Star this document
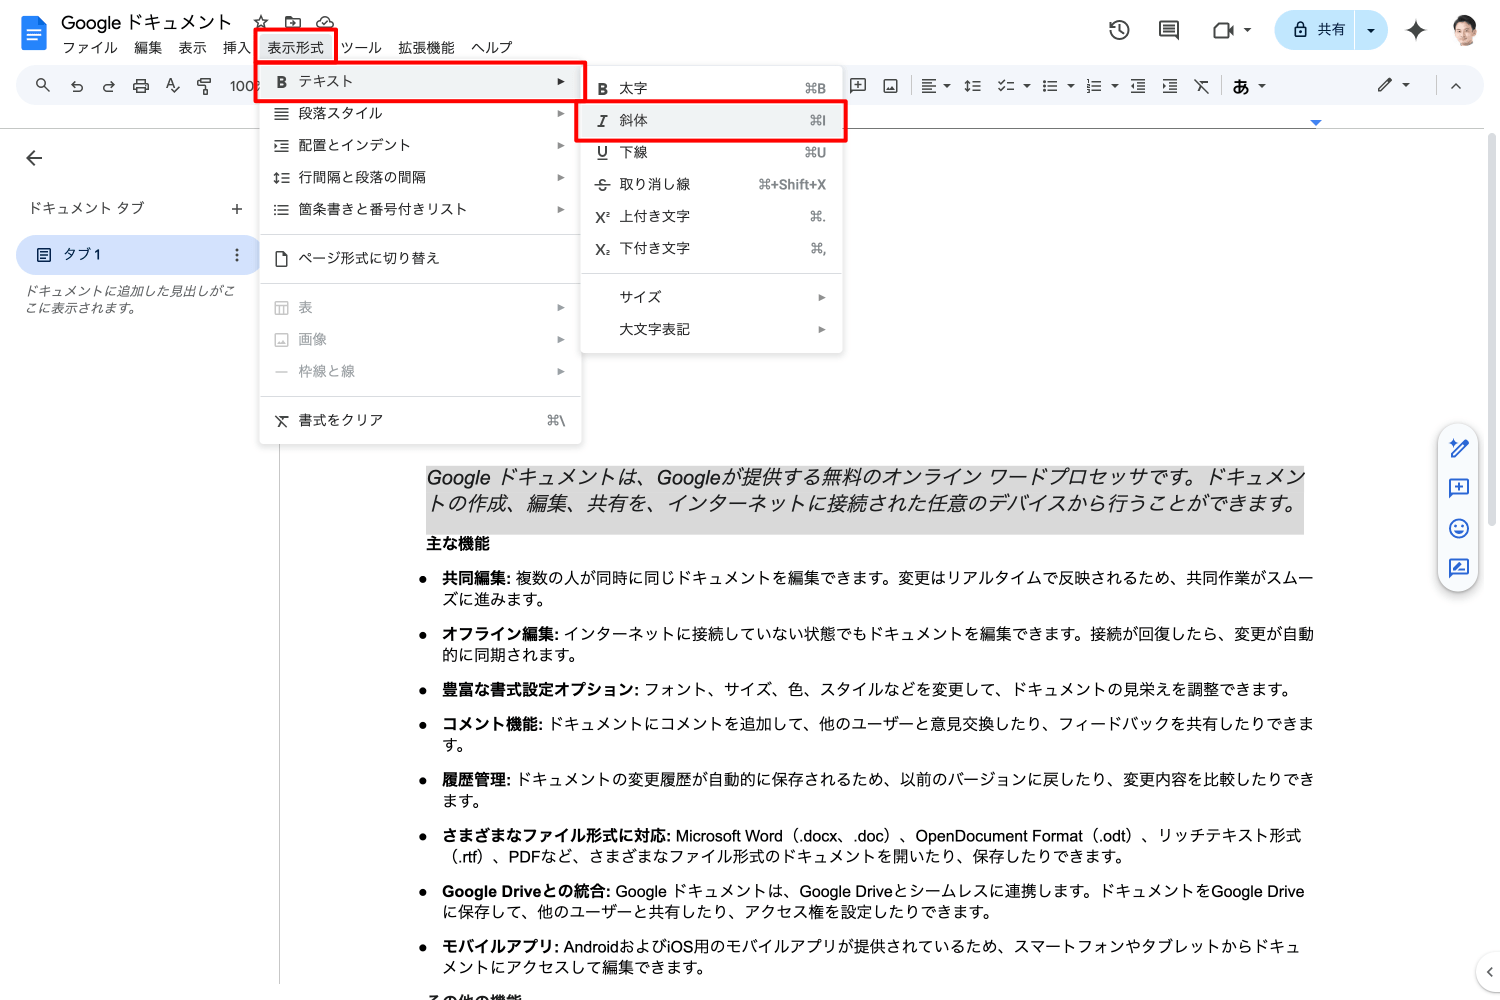The width and height of the screenshot is (1500, 1000). (x=261, y=22)
